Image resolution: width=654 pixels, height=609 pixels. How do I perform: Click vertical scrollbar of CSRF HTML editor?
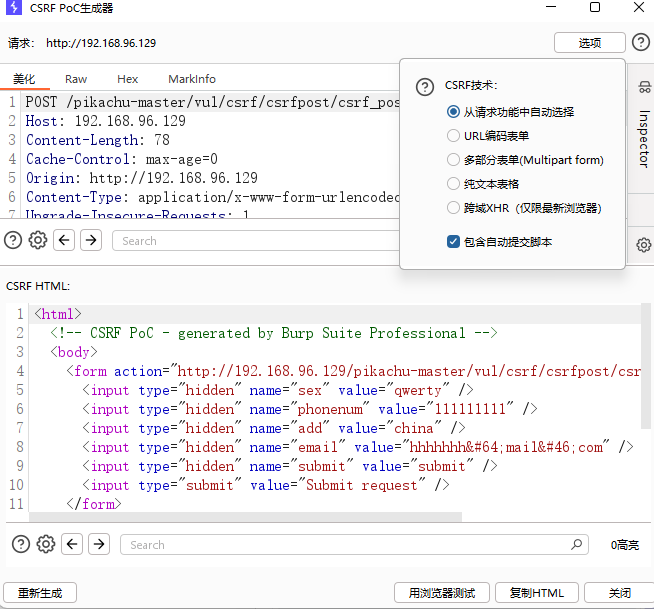(x=646, y=366)
